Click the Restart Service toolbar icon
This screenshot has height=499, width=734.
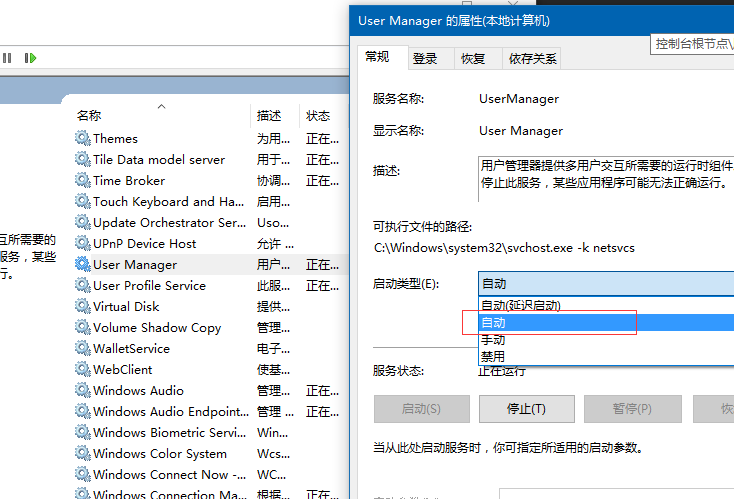[30, 59]
